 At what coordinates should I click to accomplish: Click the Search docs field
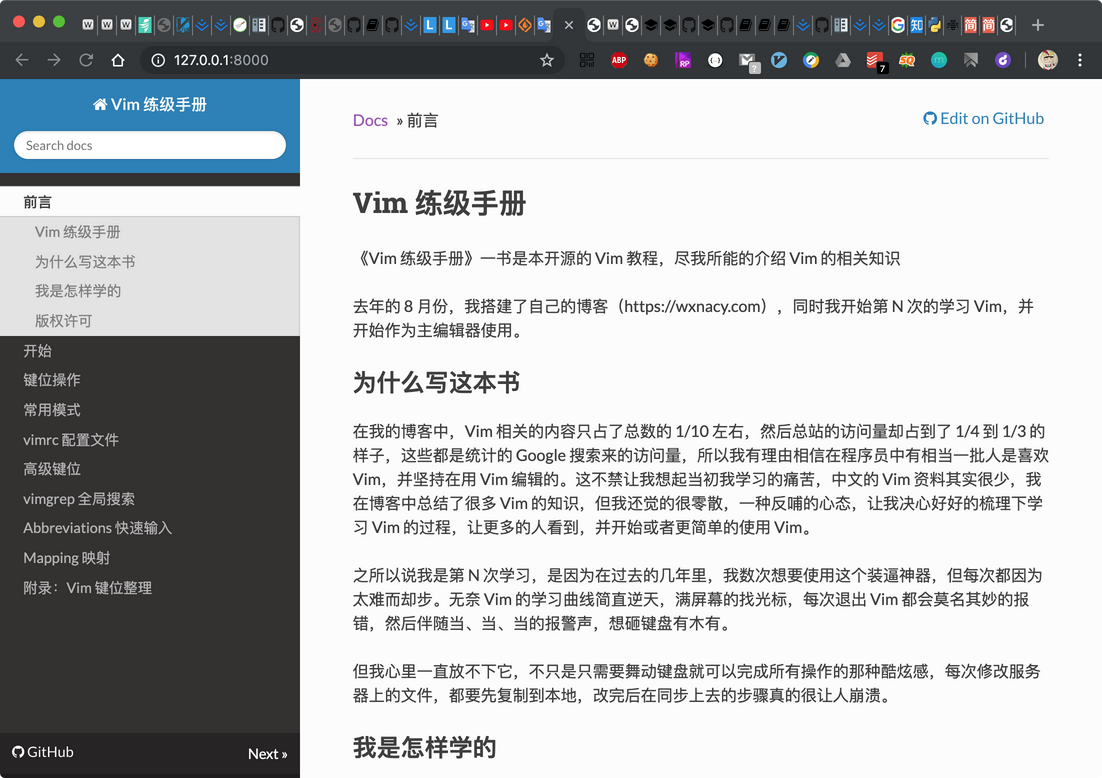click(150, 145)
